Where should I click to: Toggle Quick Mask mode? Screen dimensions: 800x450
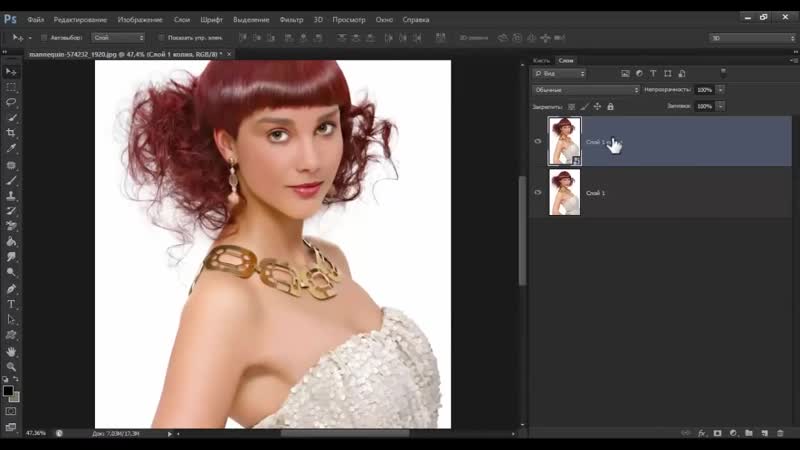11,411
